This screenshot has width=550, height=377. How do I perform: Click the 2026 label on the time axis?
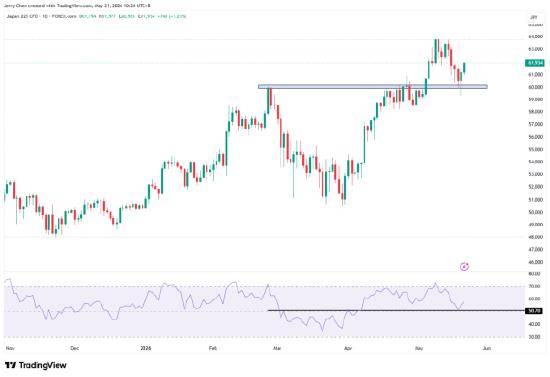click(145, 348)
